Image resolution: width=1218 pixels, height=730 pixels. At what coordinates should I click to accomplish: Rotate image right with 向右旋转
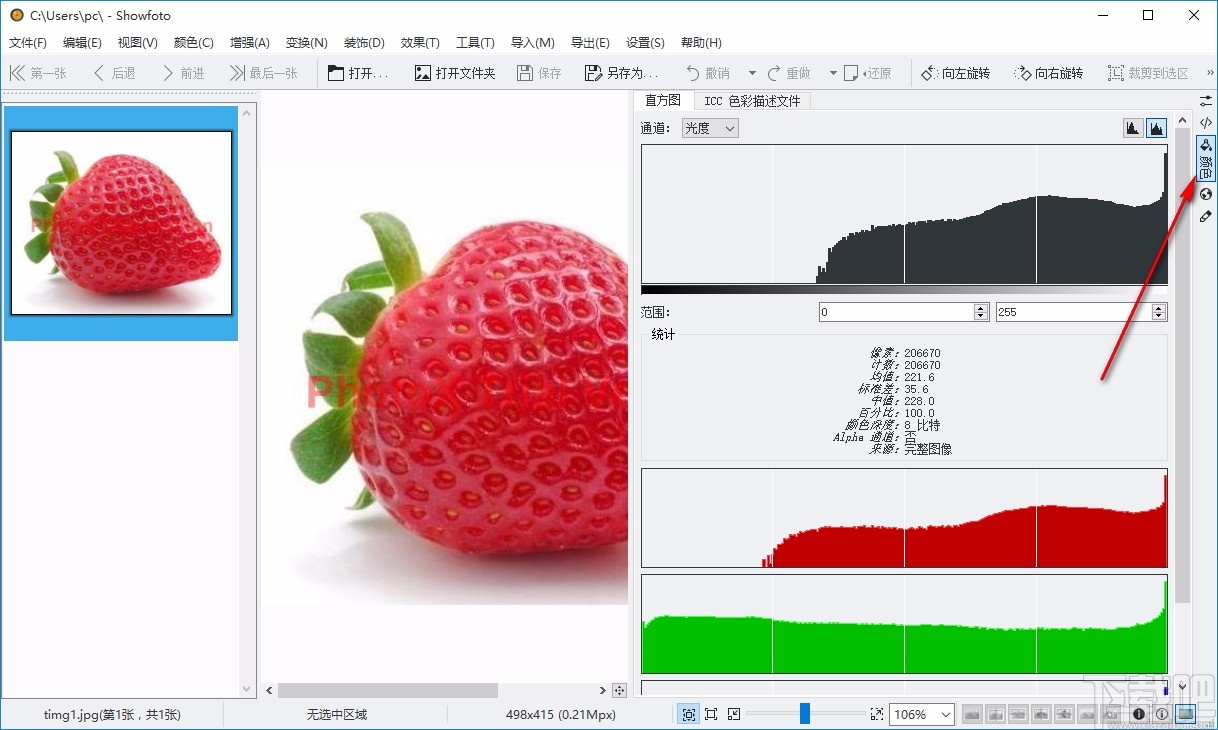click(1048, 73)
